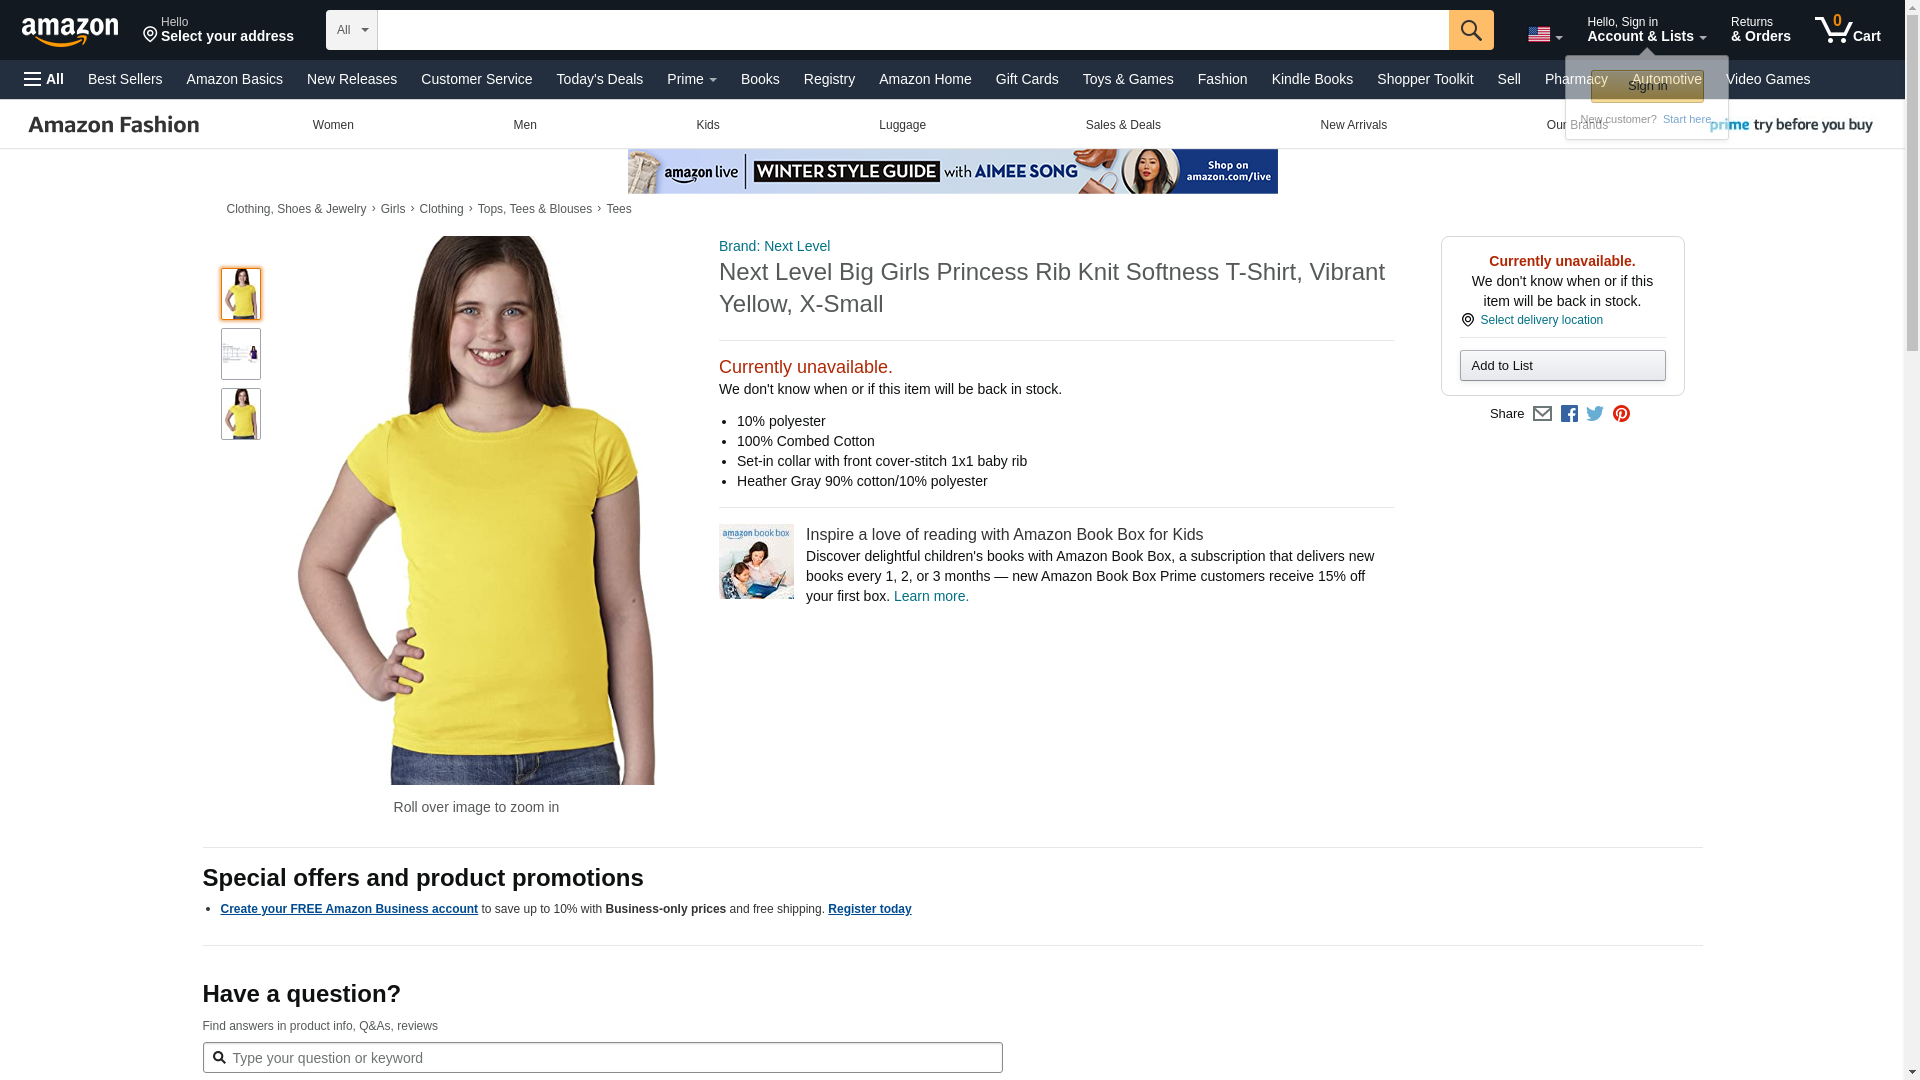Image resolution: width=1920 pixels, height=1080 pixels.
Task: Click the Amazon logo home icon
Action: tap(70, 32)
